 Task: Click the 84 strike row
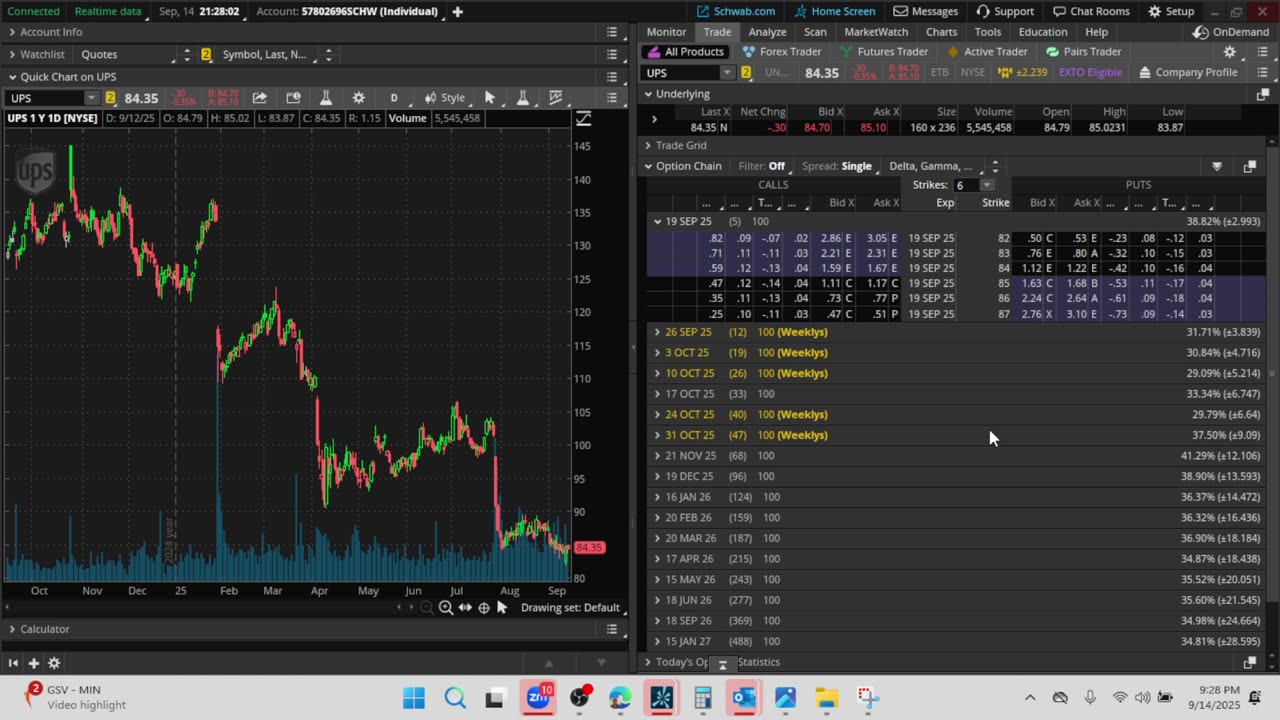pos(955,268)
